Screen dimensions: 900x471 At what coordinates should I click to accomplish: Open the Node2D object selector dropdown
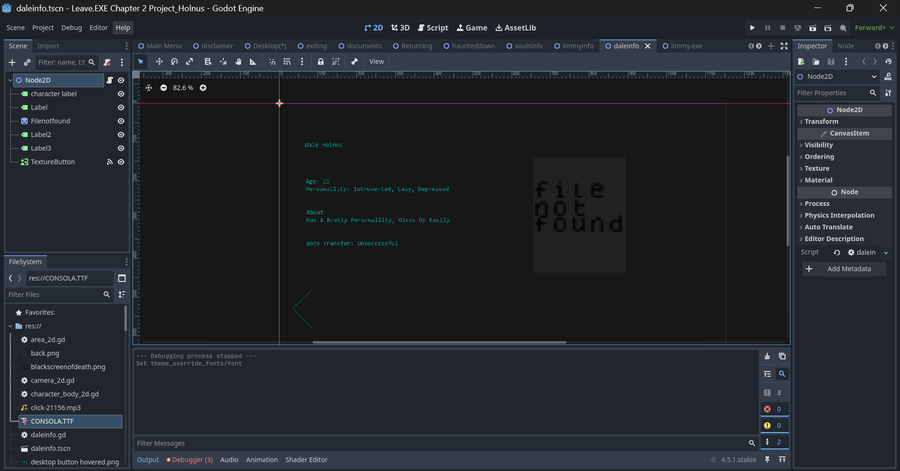pos(838,76)
